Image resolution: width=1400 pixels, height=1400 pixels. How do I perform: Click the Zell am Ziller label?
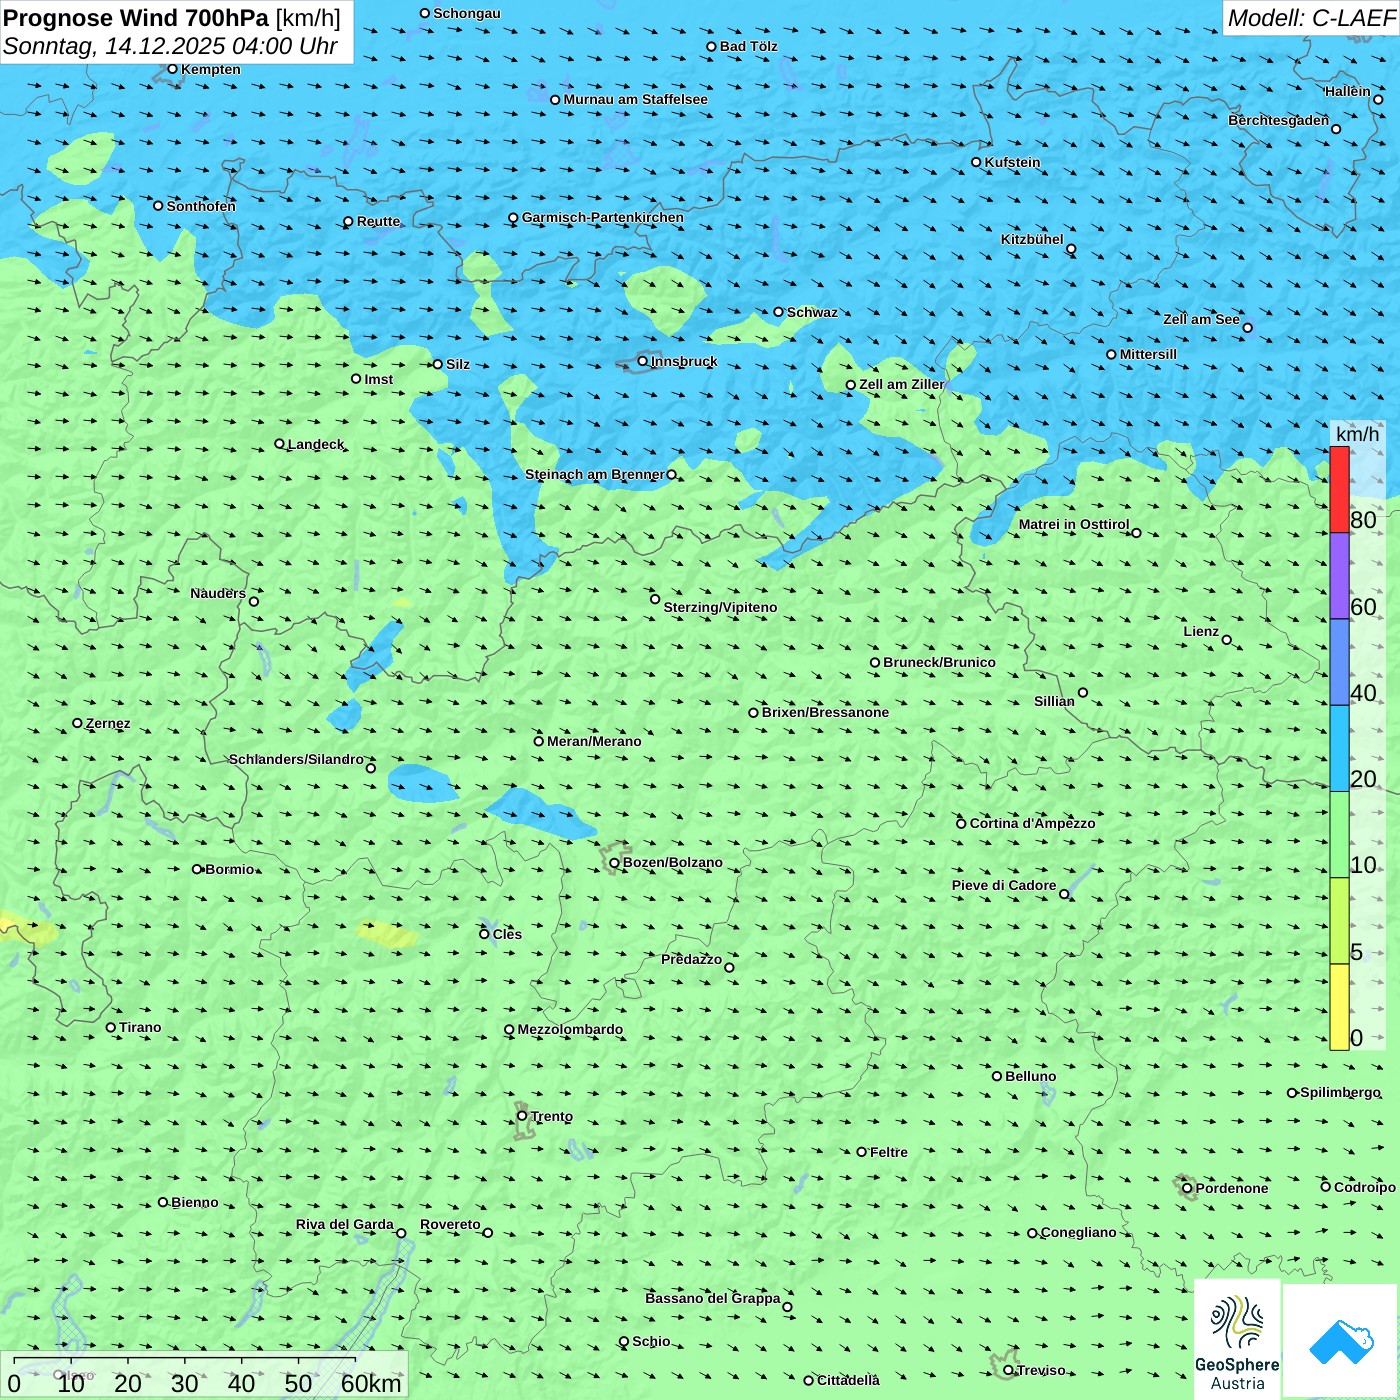[901, 384]
